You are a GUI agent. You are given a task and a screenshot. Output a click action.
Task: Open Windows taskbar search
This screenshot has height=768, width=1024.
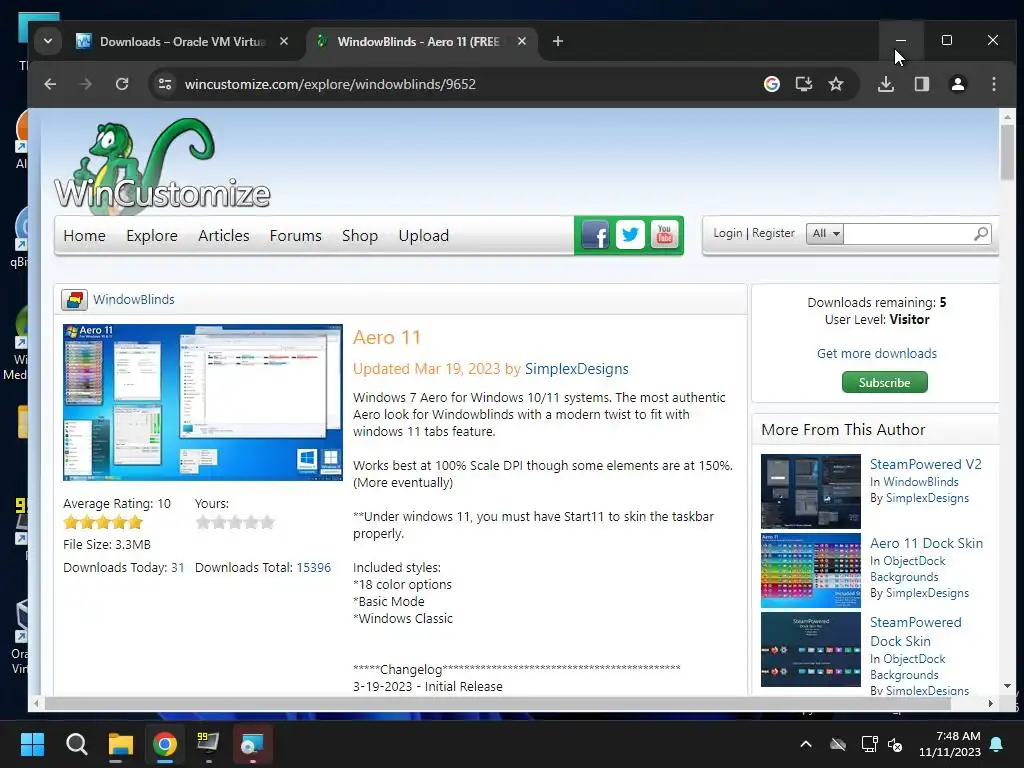76,744
